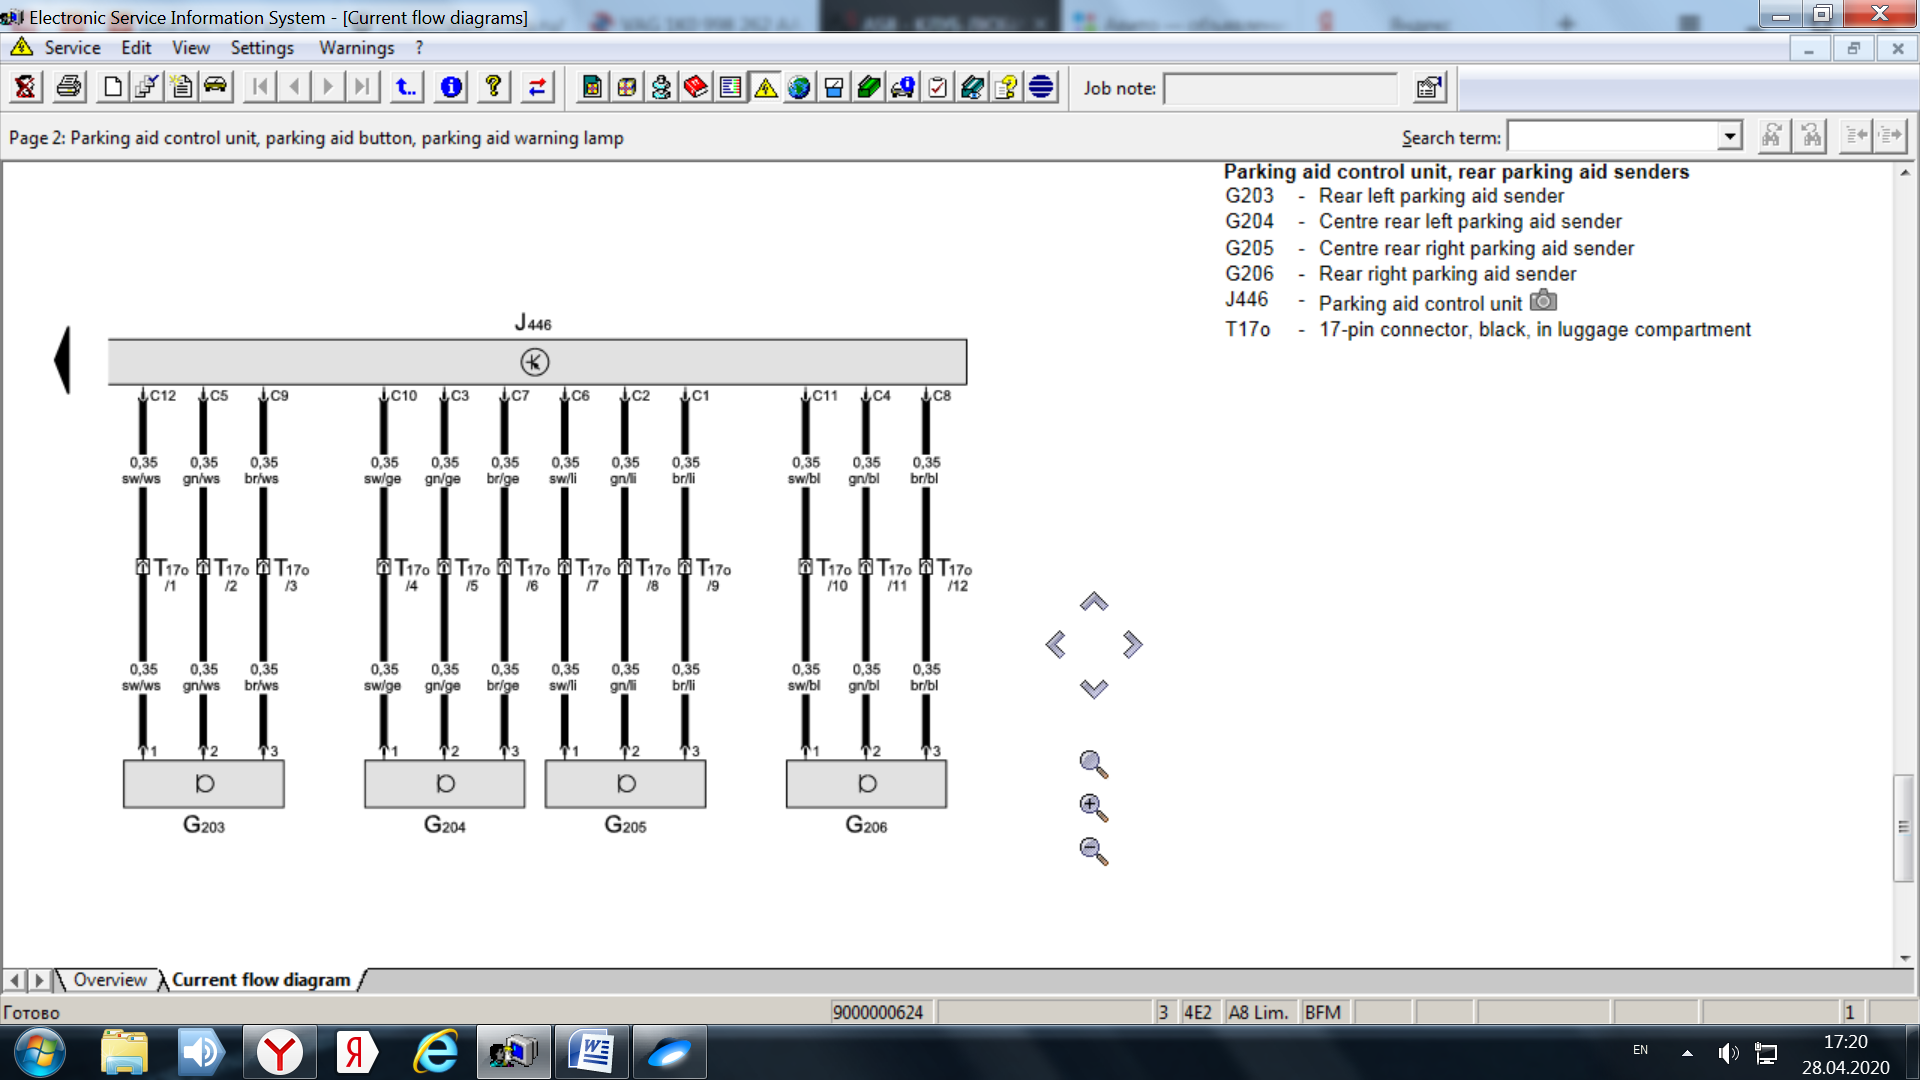The height and width of the screenshot is (1080, 1920).
Task: Click into the Job note field
Action: coord(1280,89)
